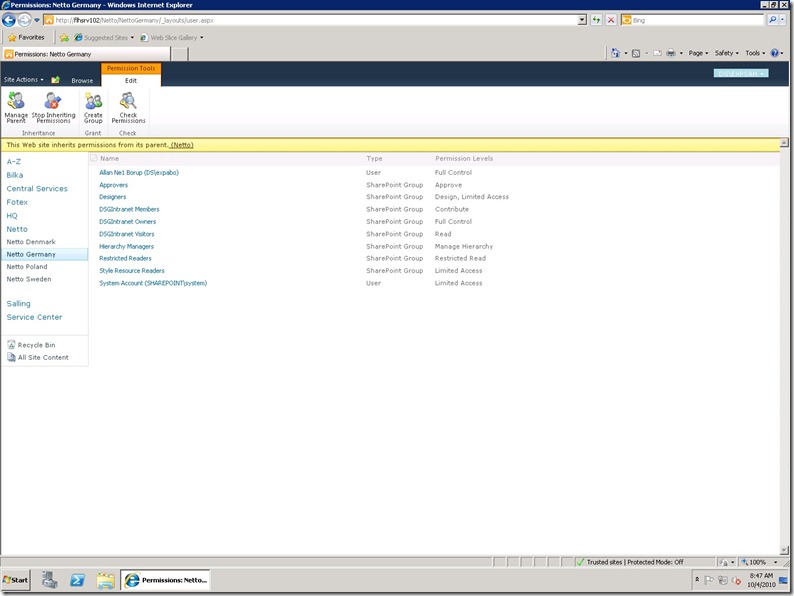Click the Help question mark icon
Image resolution: width=794 pixels, height=596 pixels.
click(774, 53)
